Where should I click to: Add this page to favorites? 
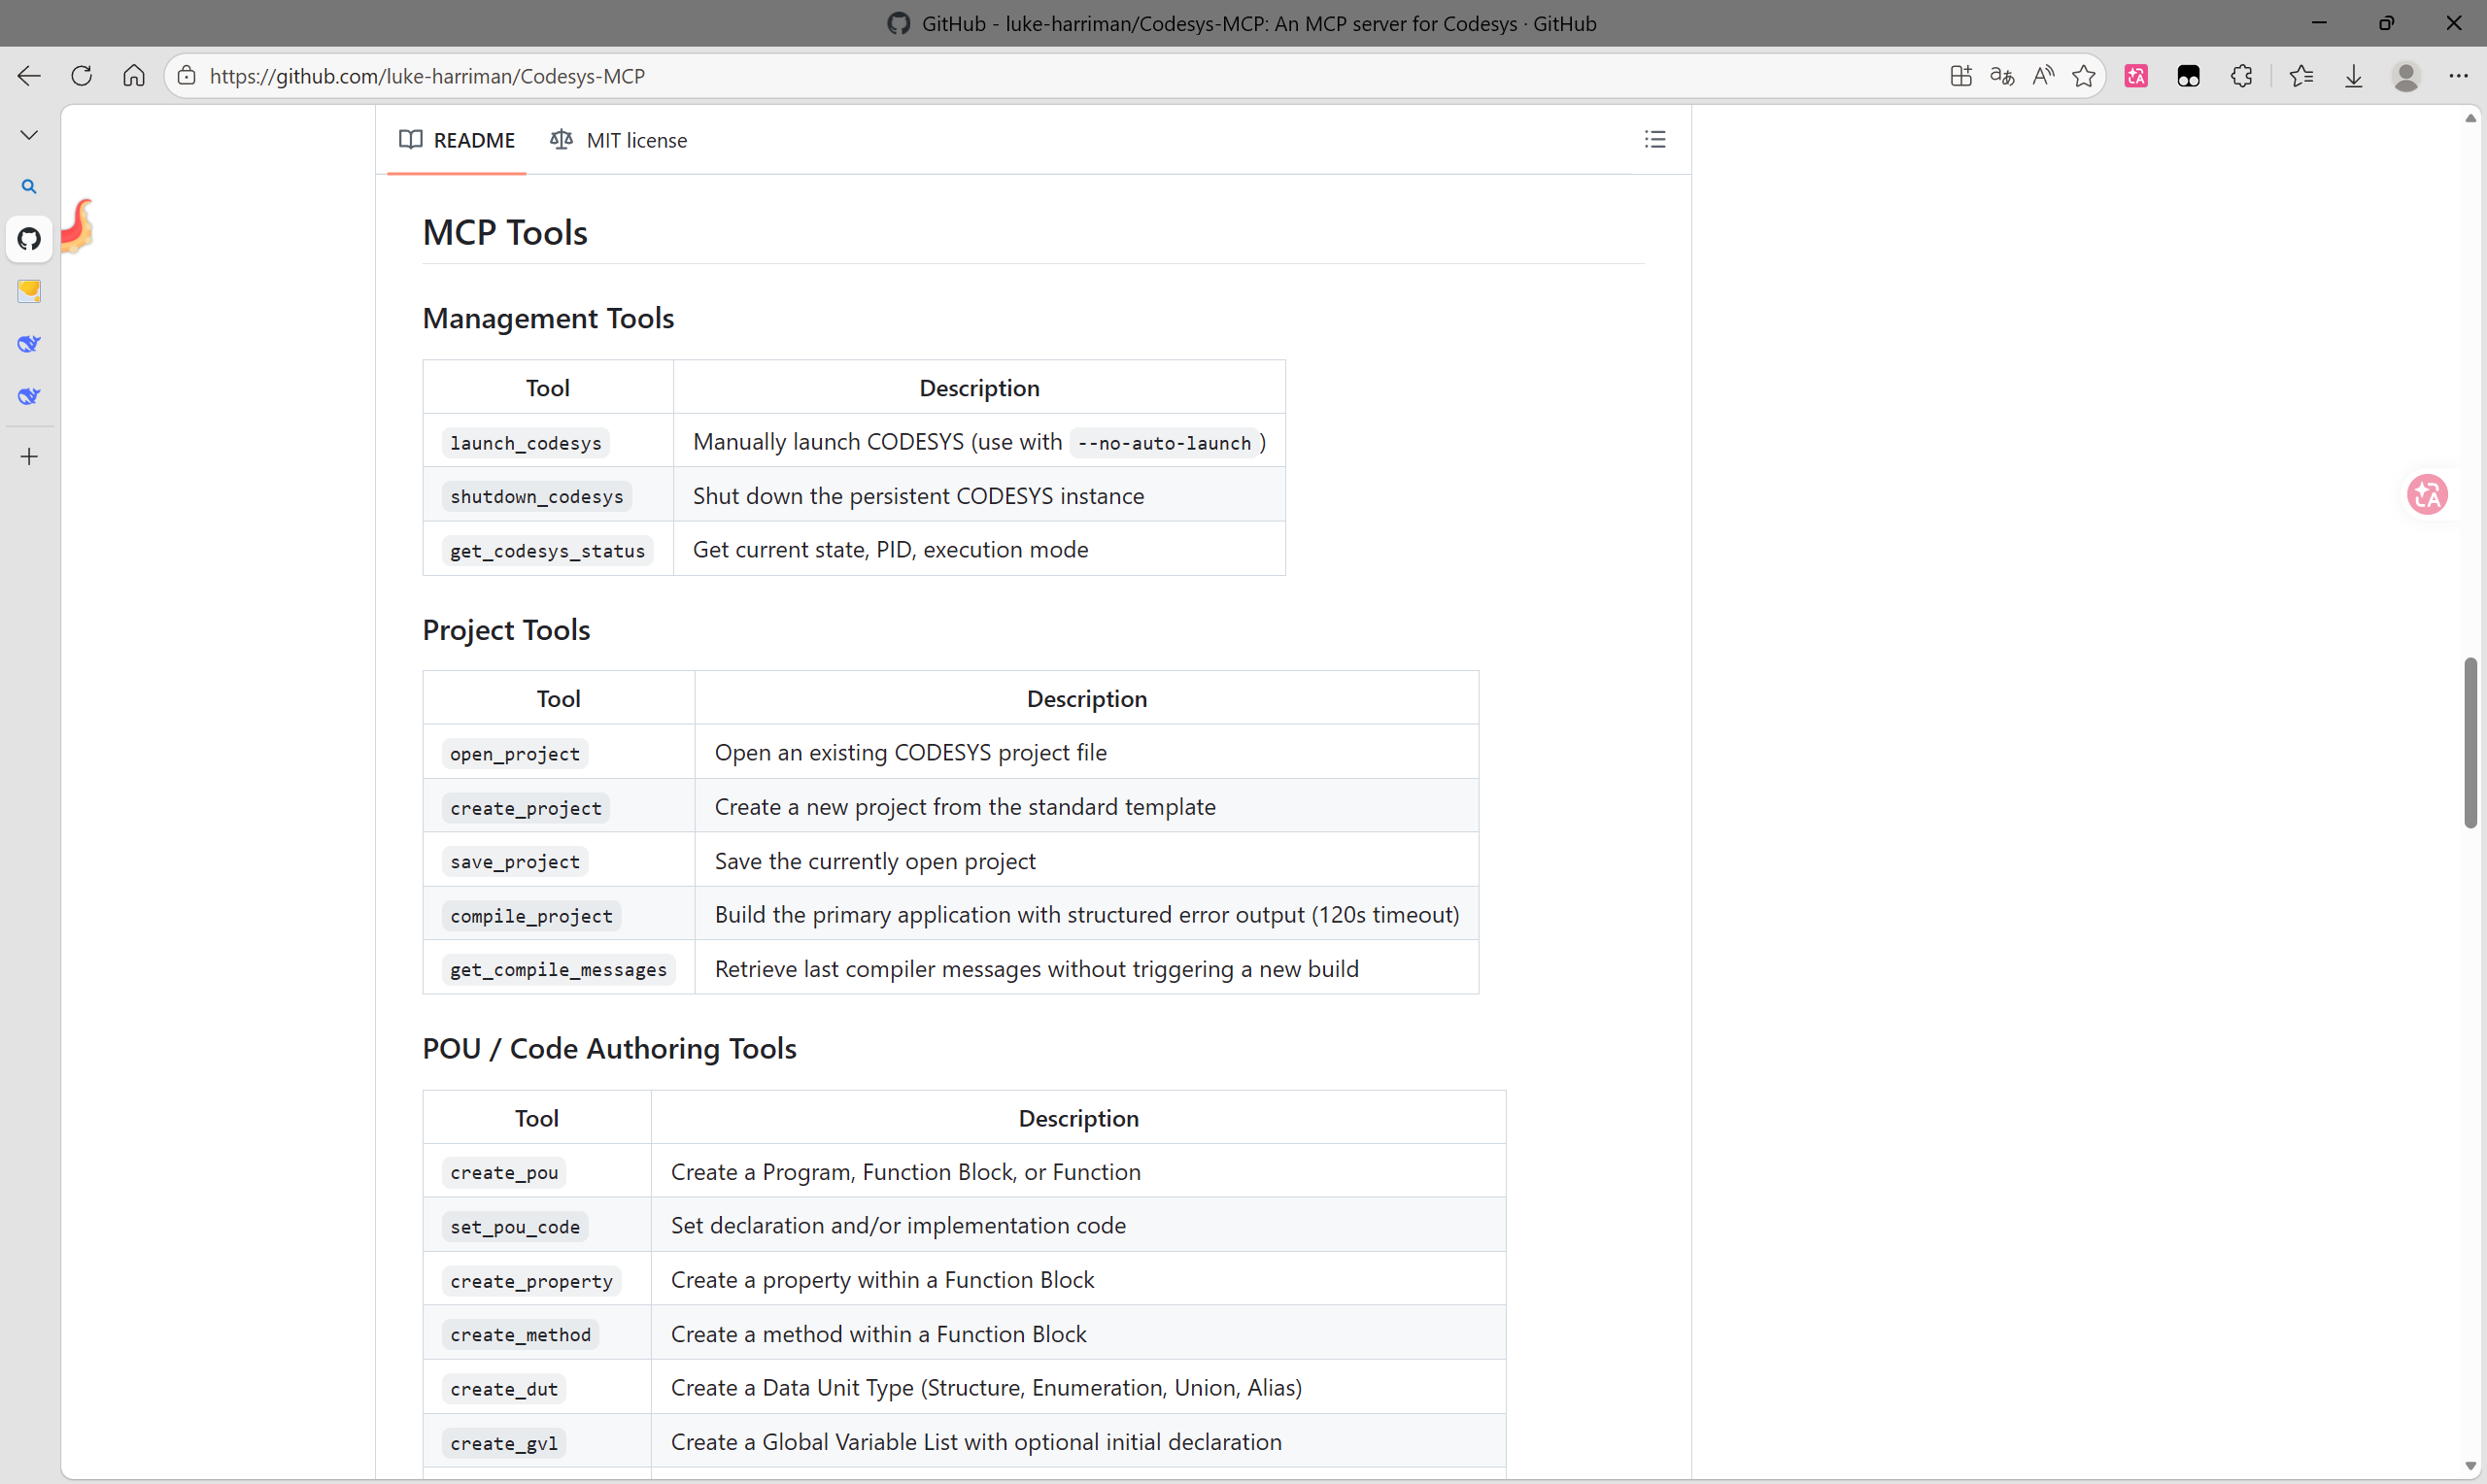[x=2084, y=76]
